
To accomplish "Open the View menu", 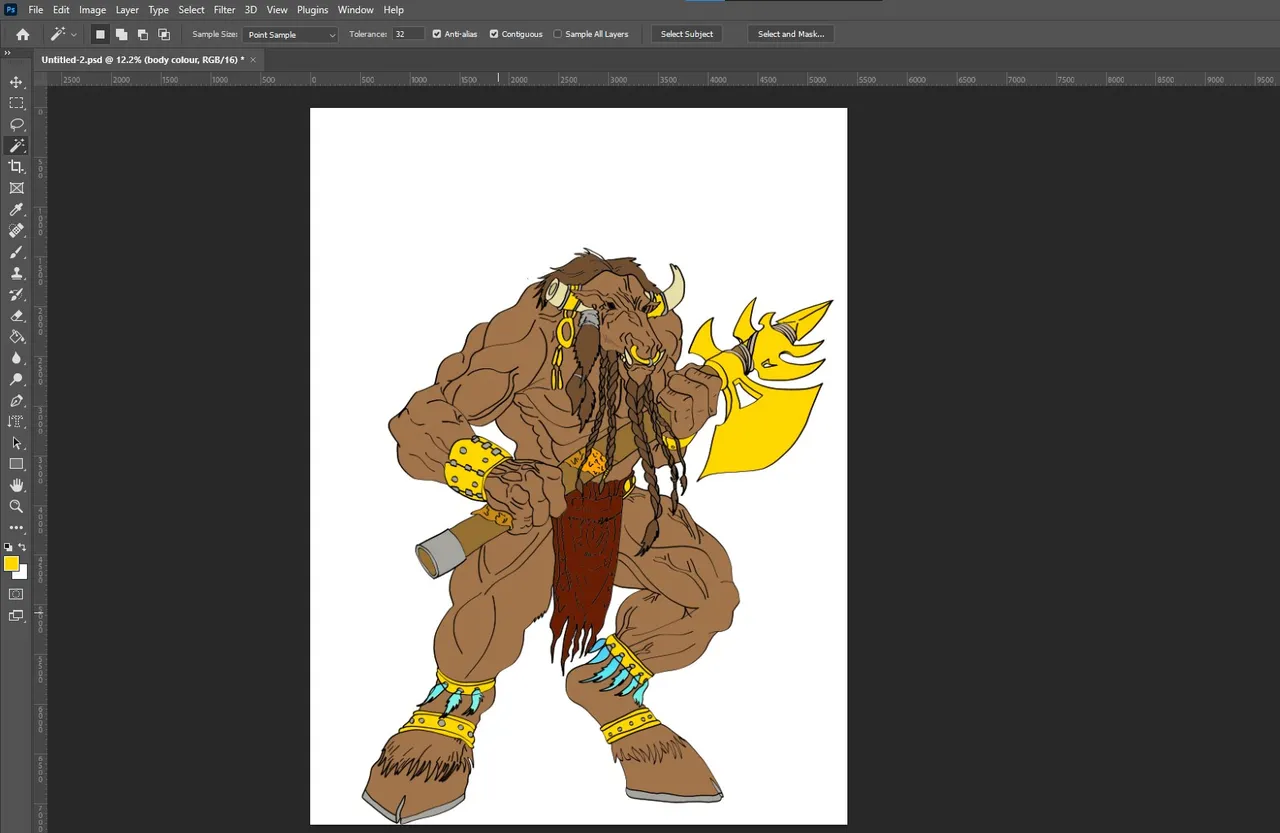I will [x=277, y=10].
